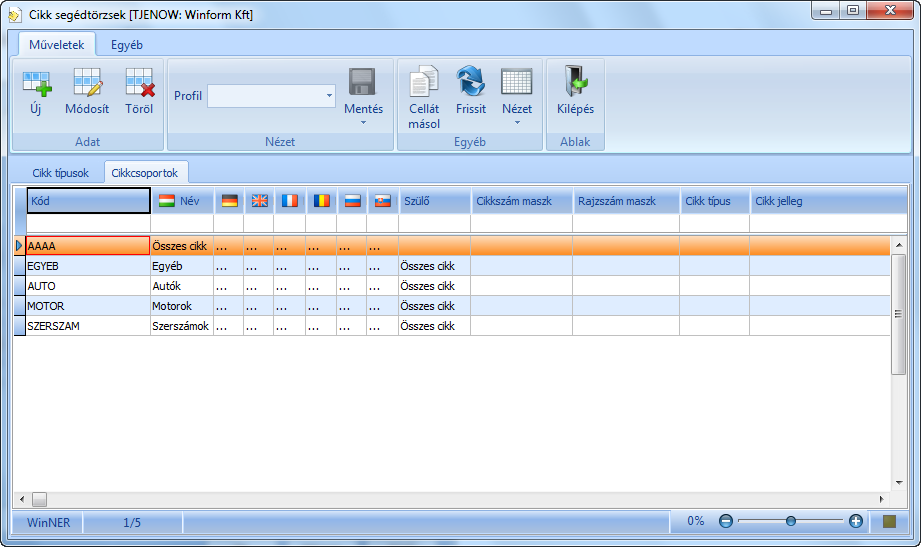Viewport: 921px width, 547px height.
Task: Select the SZERSZAM code cell
Action: (x=88, y=326)
